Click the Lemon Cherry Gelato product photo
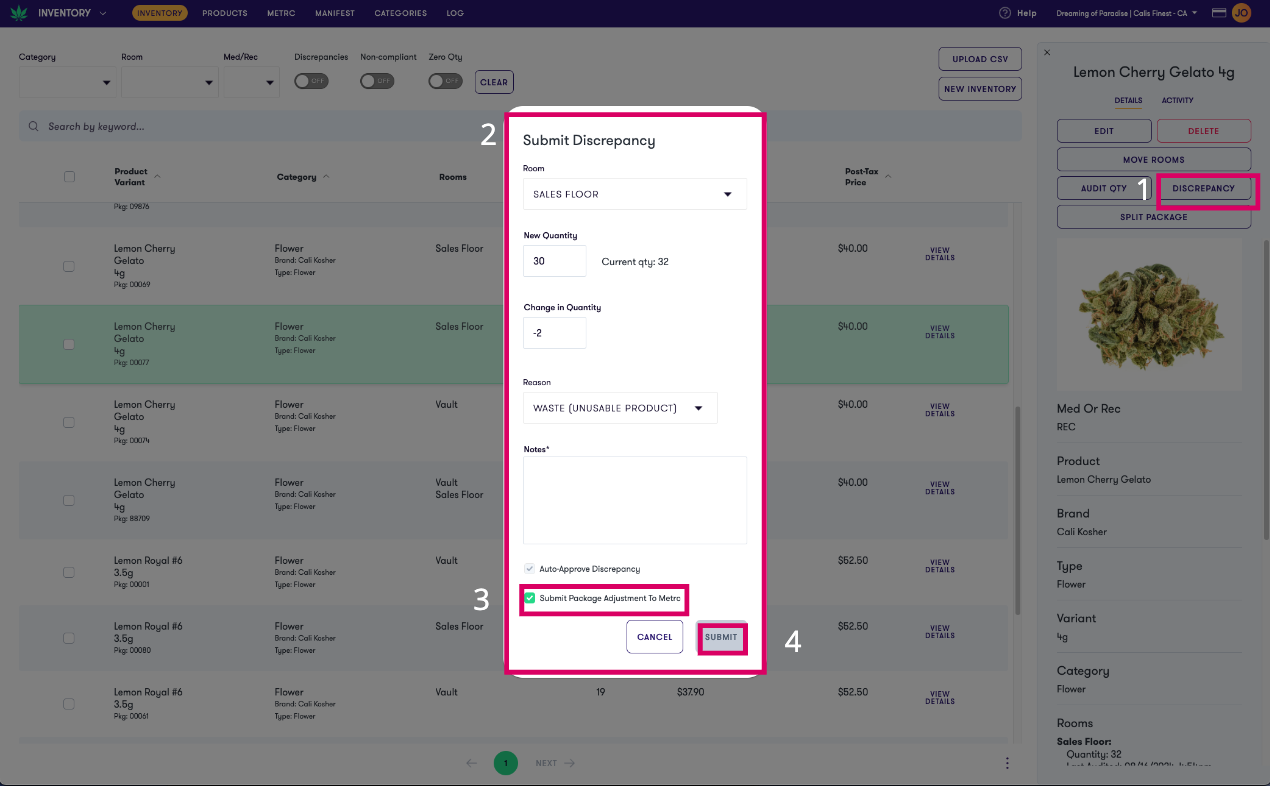 (1148, 312)
